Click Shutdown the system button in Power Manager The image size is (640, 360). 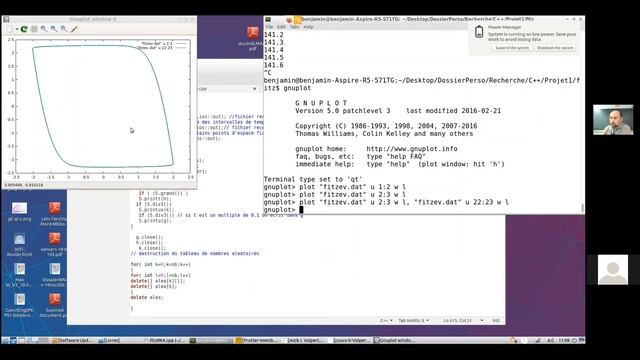[x=555, y=48]
